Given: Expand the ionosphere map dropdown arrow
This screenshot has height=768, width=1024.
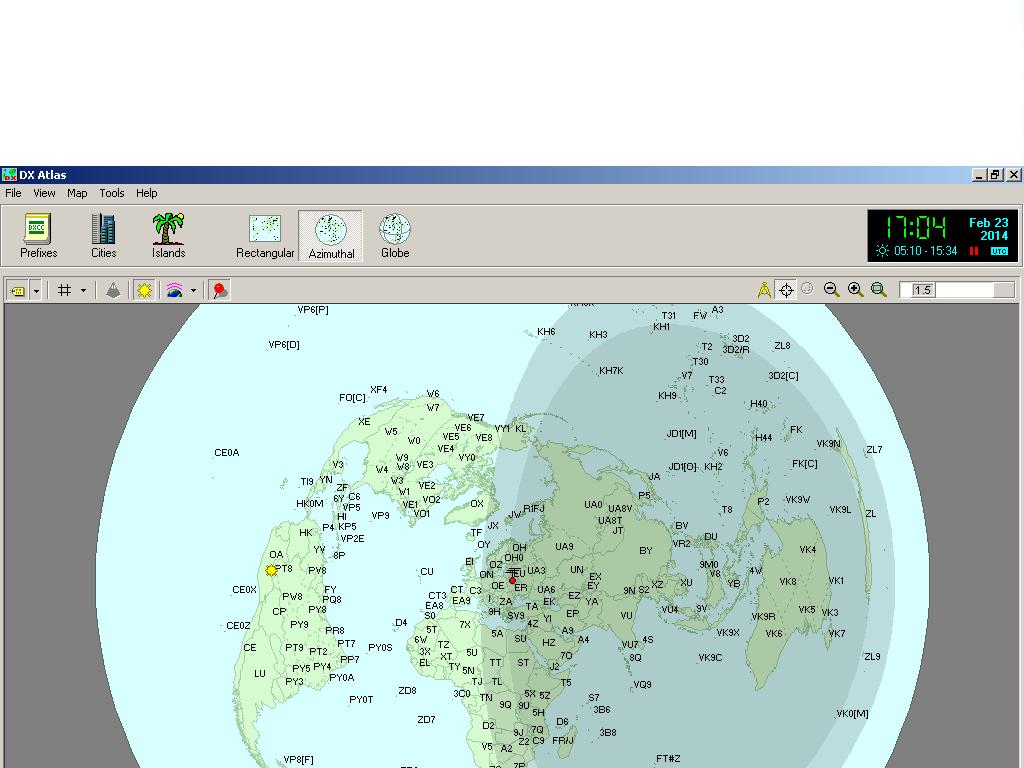Looking at the screenshot, I should tap(193, 290).
